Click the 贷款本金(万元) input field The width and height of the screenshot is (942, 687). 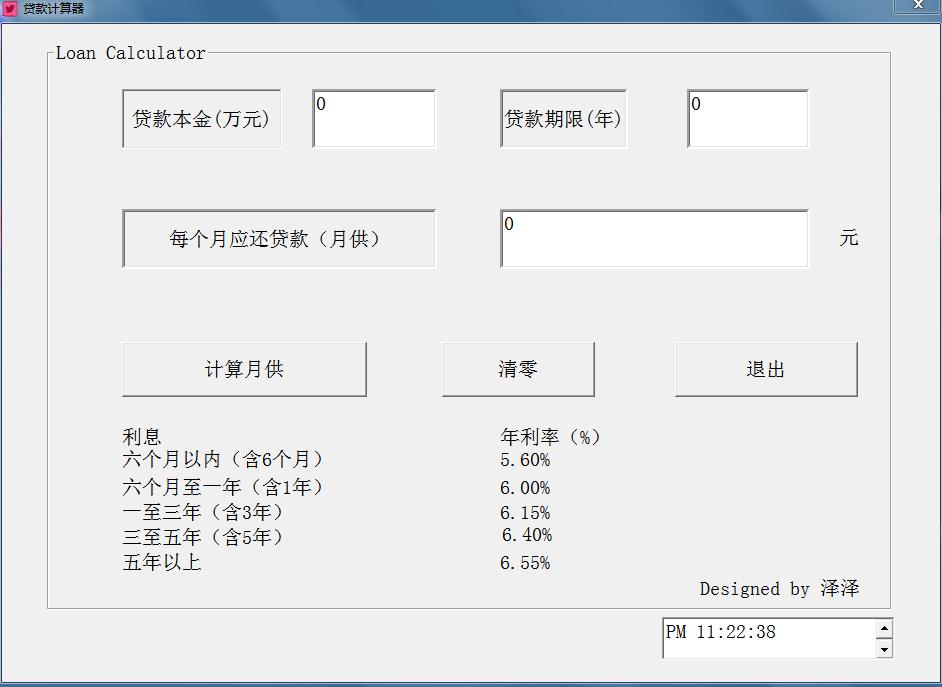tap(374, 118)
